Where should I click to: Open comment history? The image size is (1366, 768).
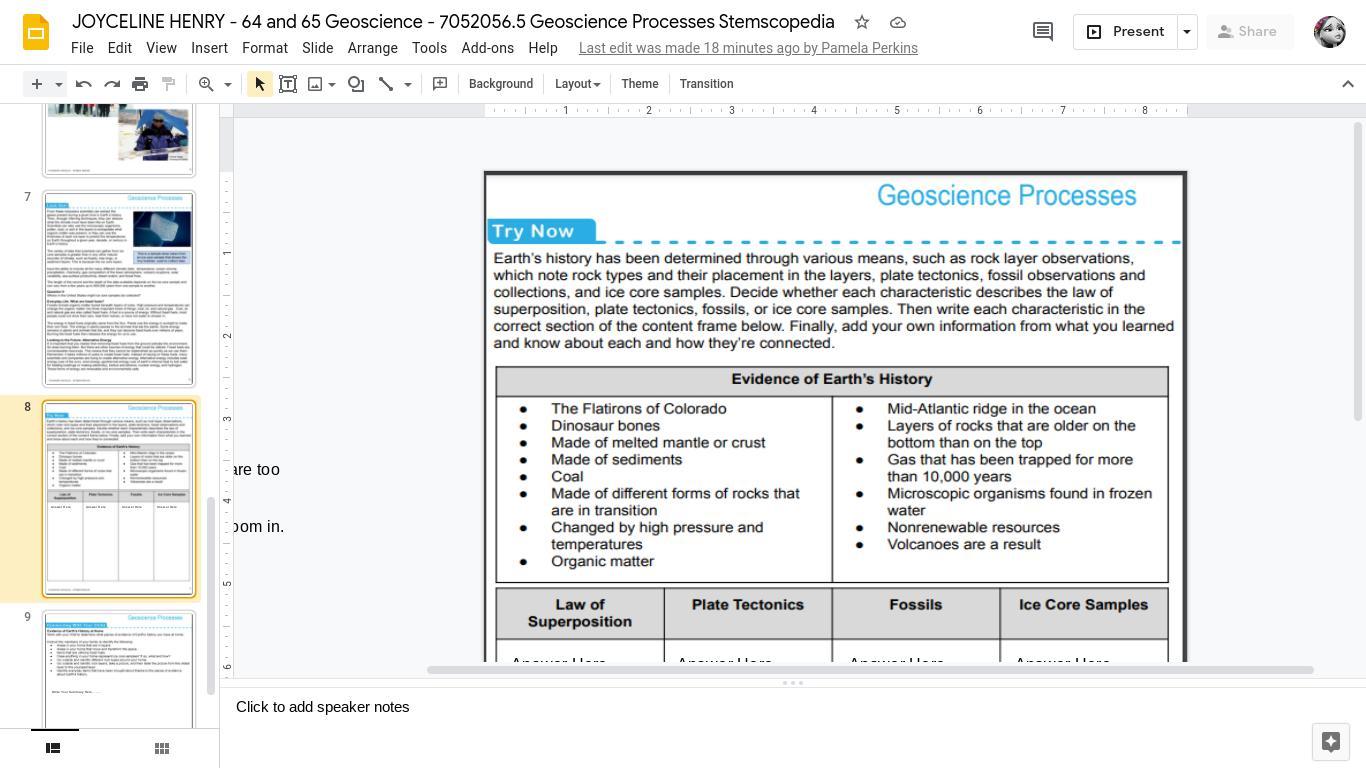1043,32
